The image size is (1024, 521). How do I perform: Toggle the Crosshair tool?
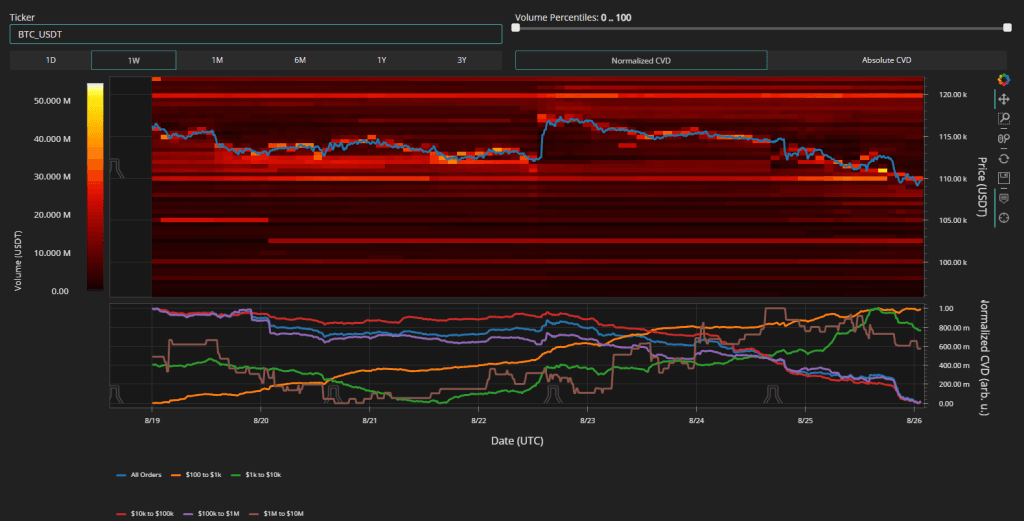1004,218
